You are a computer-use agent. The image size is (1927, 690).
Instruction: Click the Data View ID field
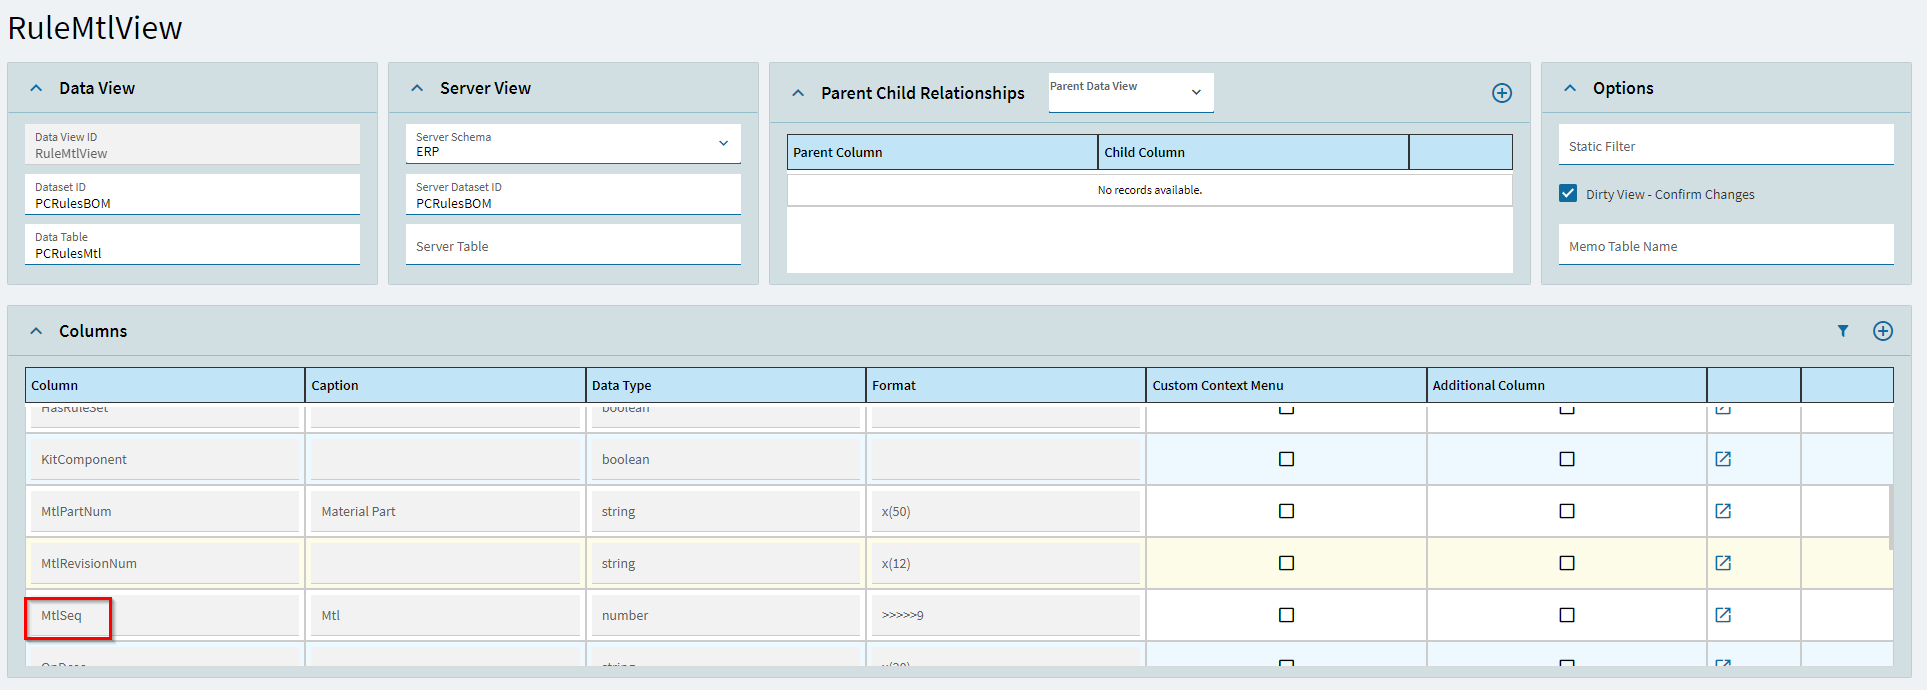point(192,144)
